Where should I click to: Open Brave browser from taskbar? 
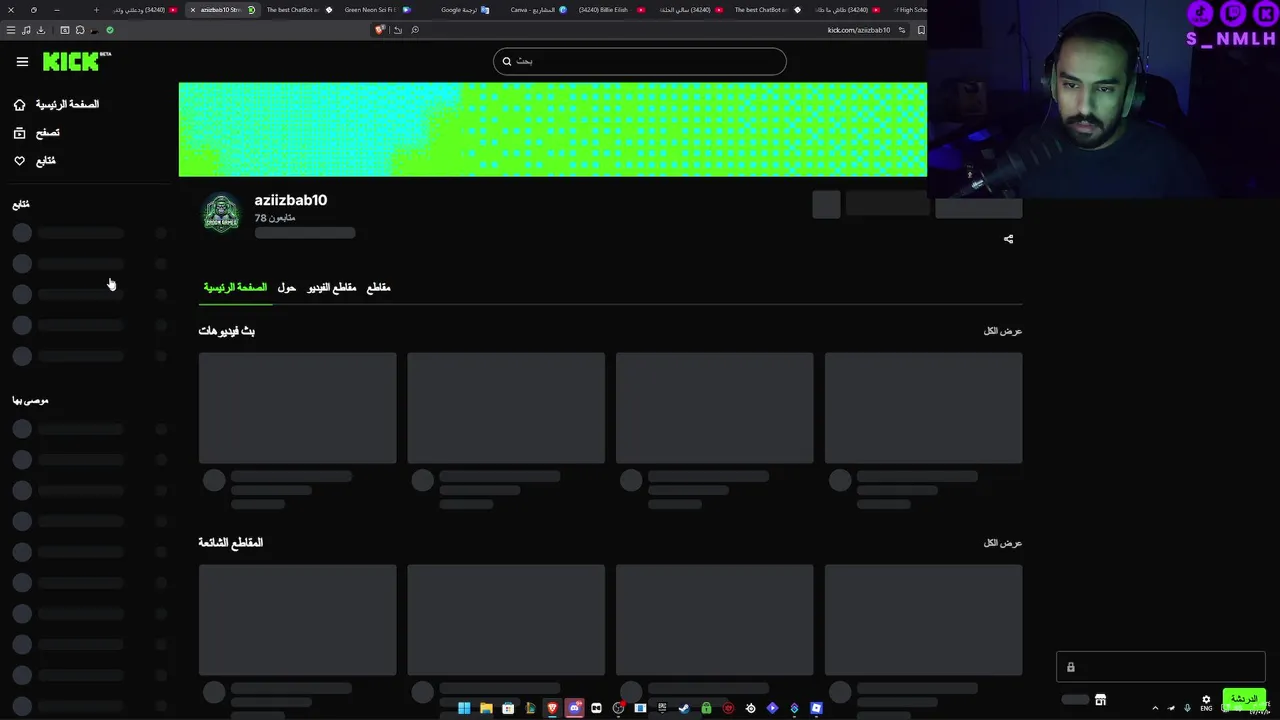552,708
